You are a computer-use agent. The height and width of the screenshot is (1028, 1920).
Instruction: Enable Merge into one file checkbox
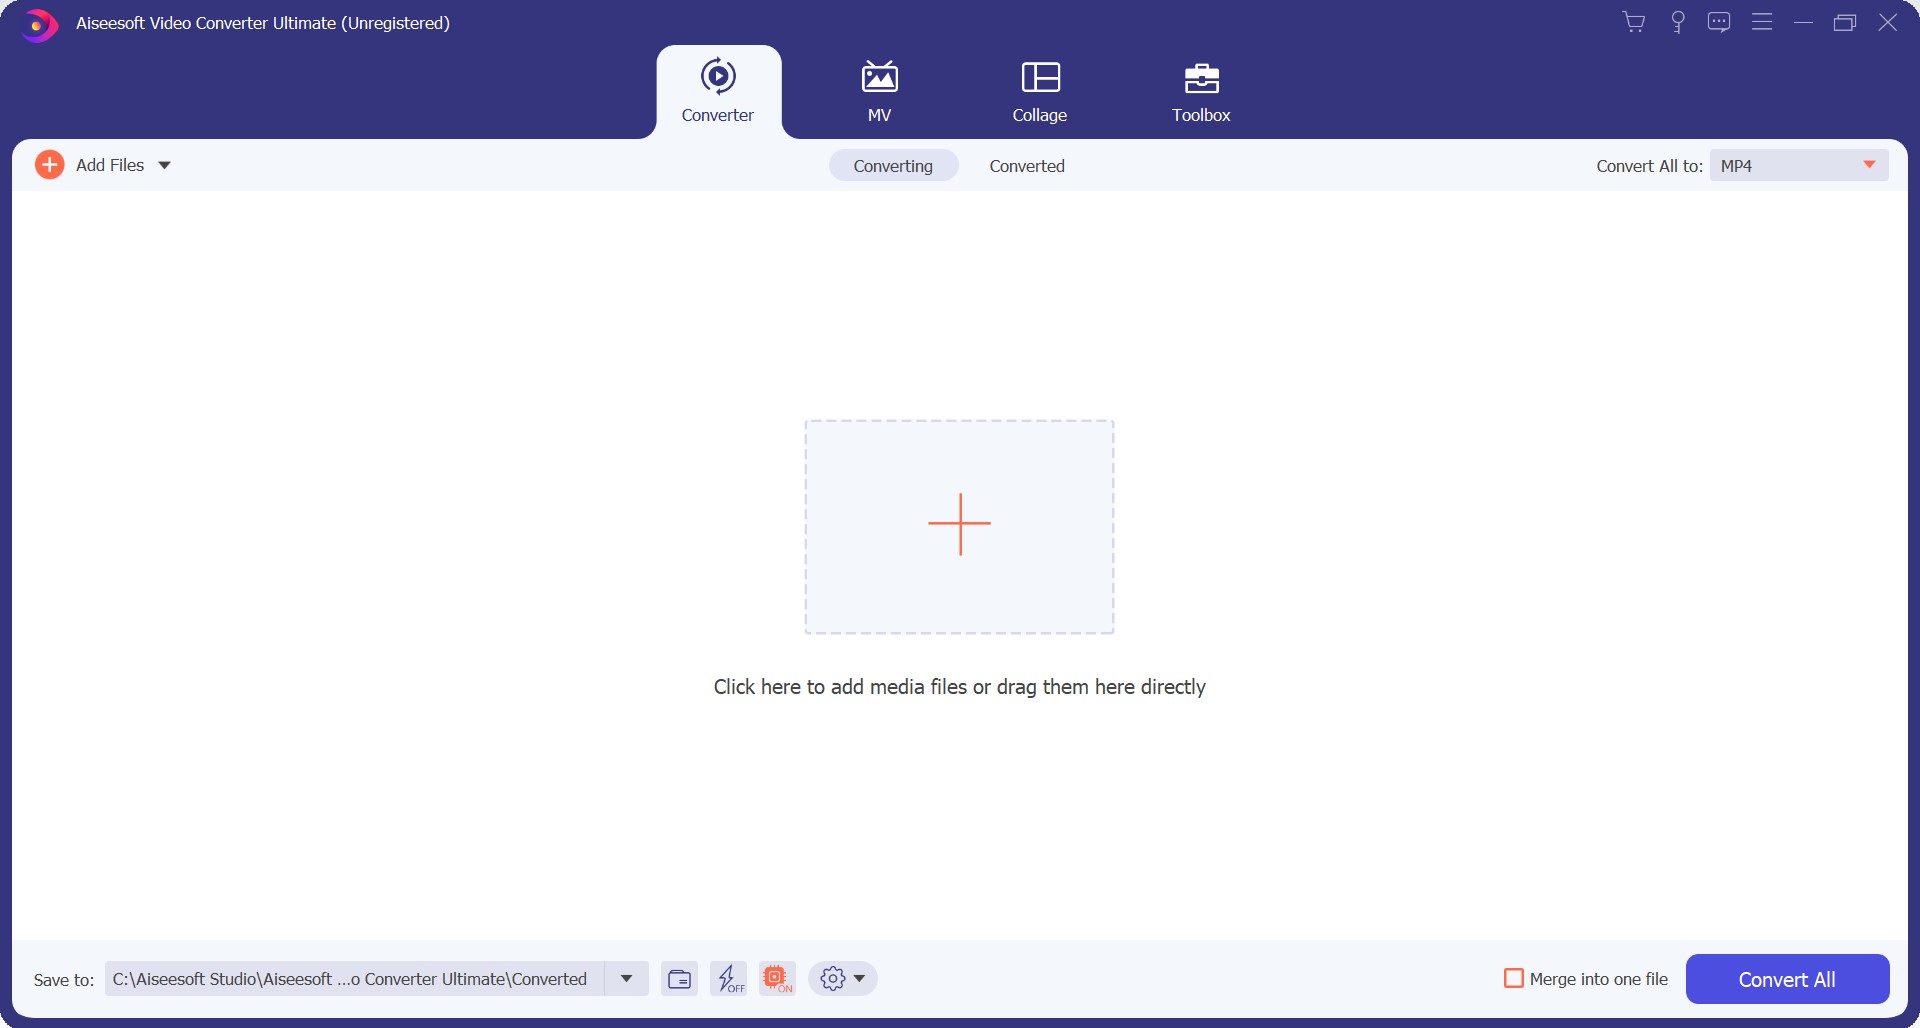(x=1514, y=978)
